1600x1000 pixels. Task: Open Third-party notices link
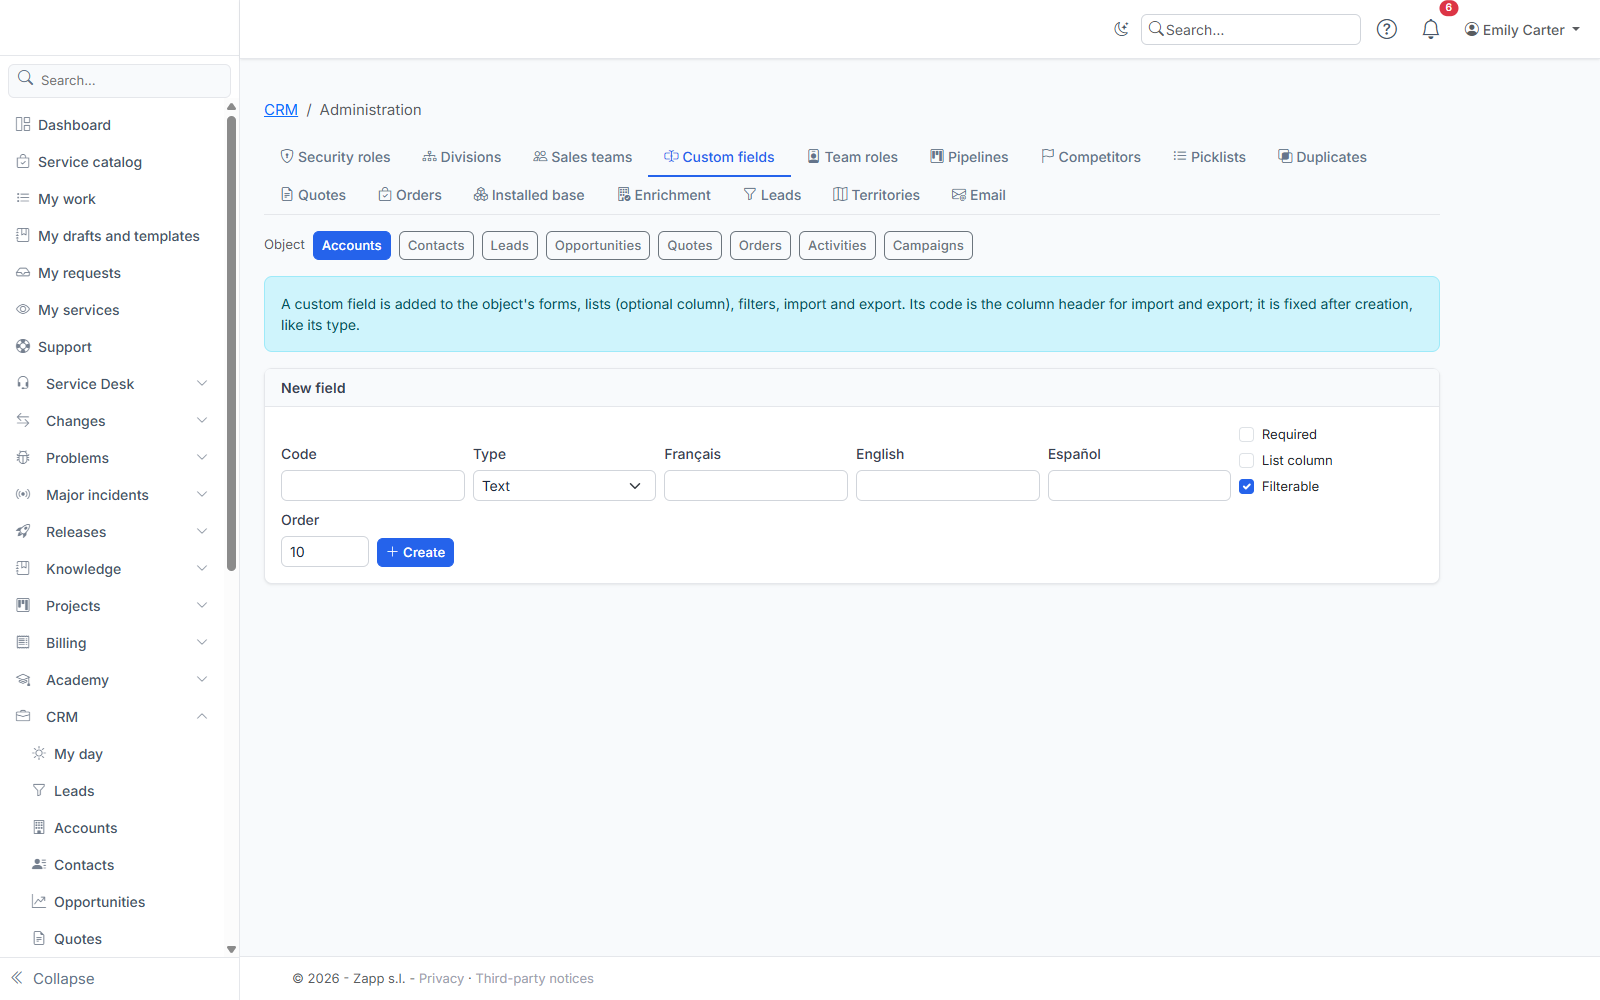pyautogui.click(x=535, y=978)
